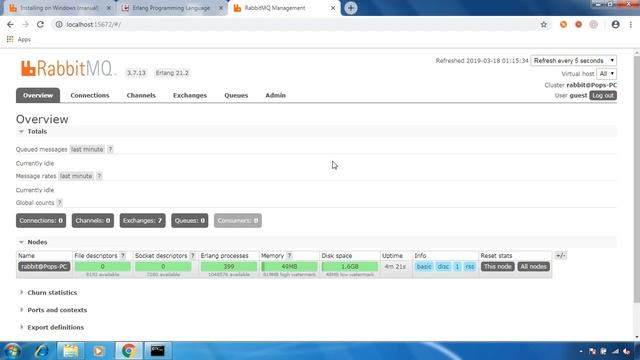The height and width of the screenshot is (360, 640).
Task: Click the Disk space 1.6GB bar
Action: [350, 267]
